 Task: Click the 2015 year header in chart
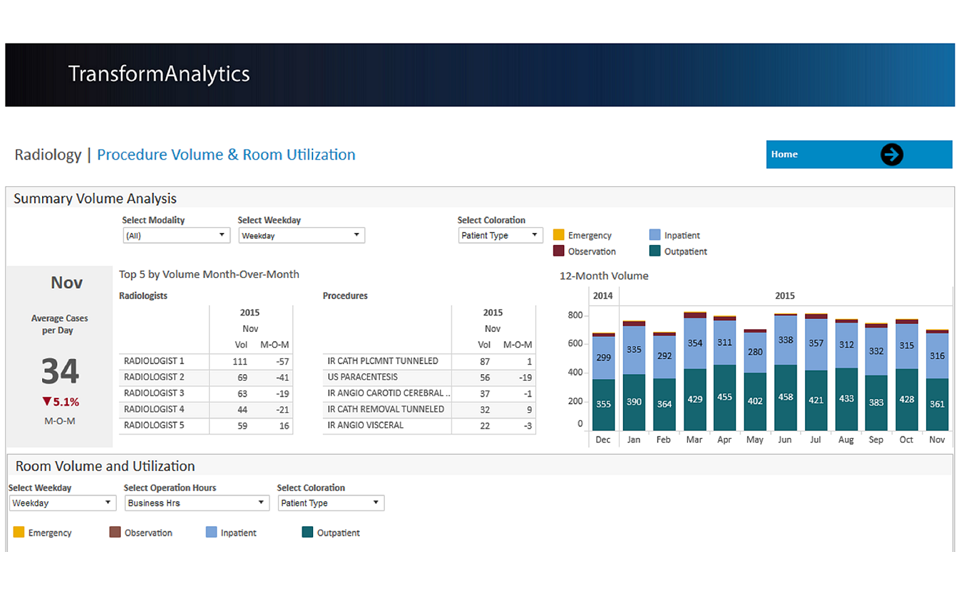click(x=784, y=296)
